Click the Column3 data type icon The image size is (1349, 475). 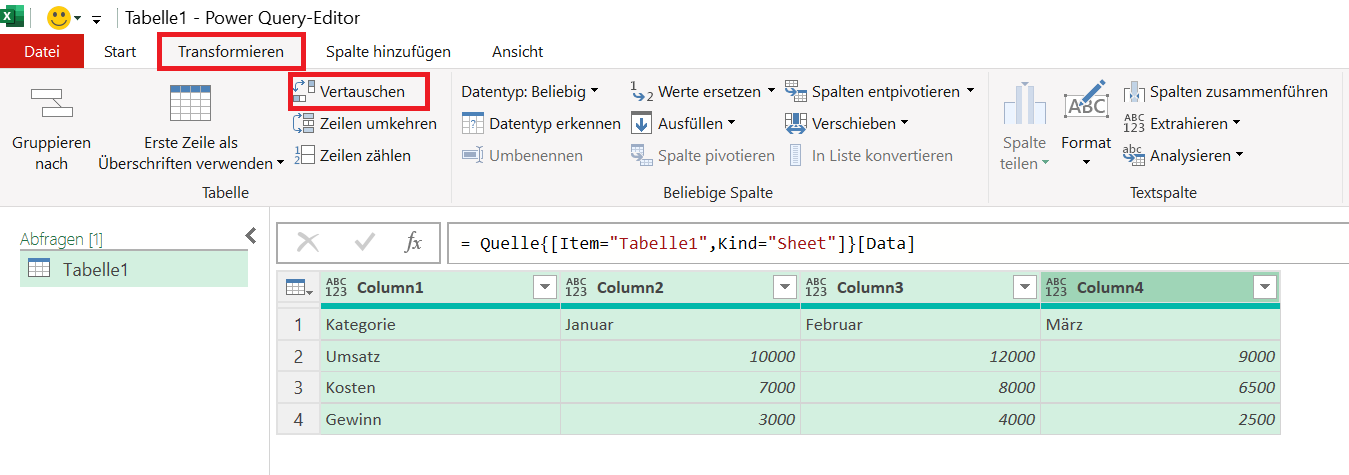(x=816, y=288)
